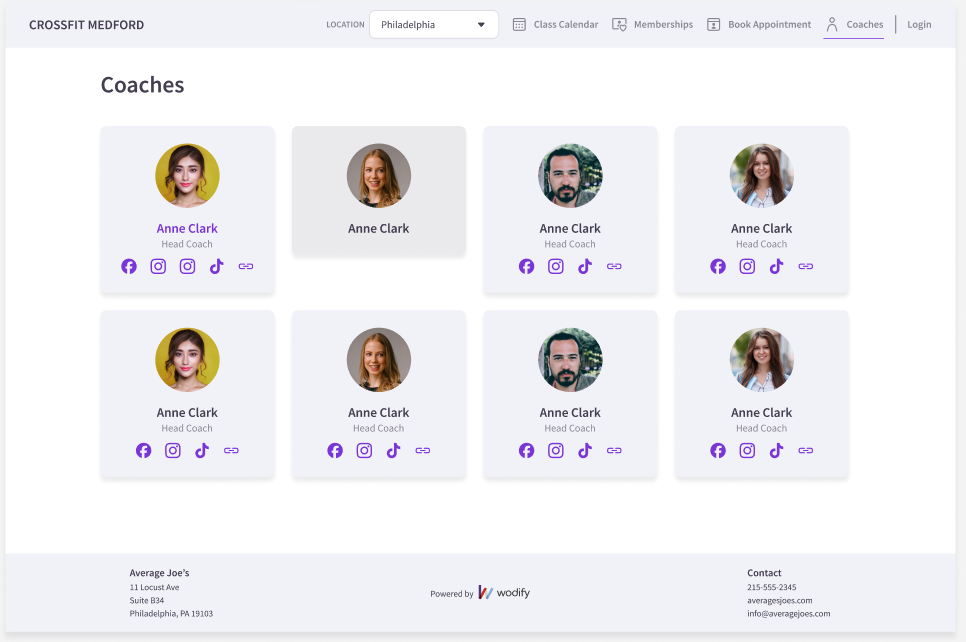Viewport: 966px width, 642px height.
Task: Click Anne Clark name on the gray hovered card
Action: click(x=379, y=229)
